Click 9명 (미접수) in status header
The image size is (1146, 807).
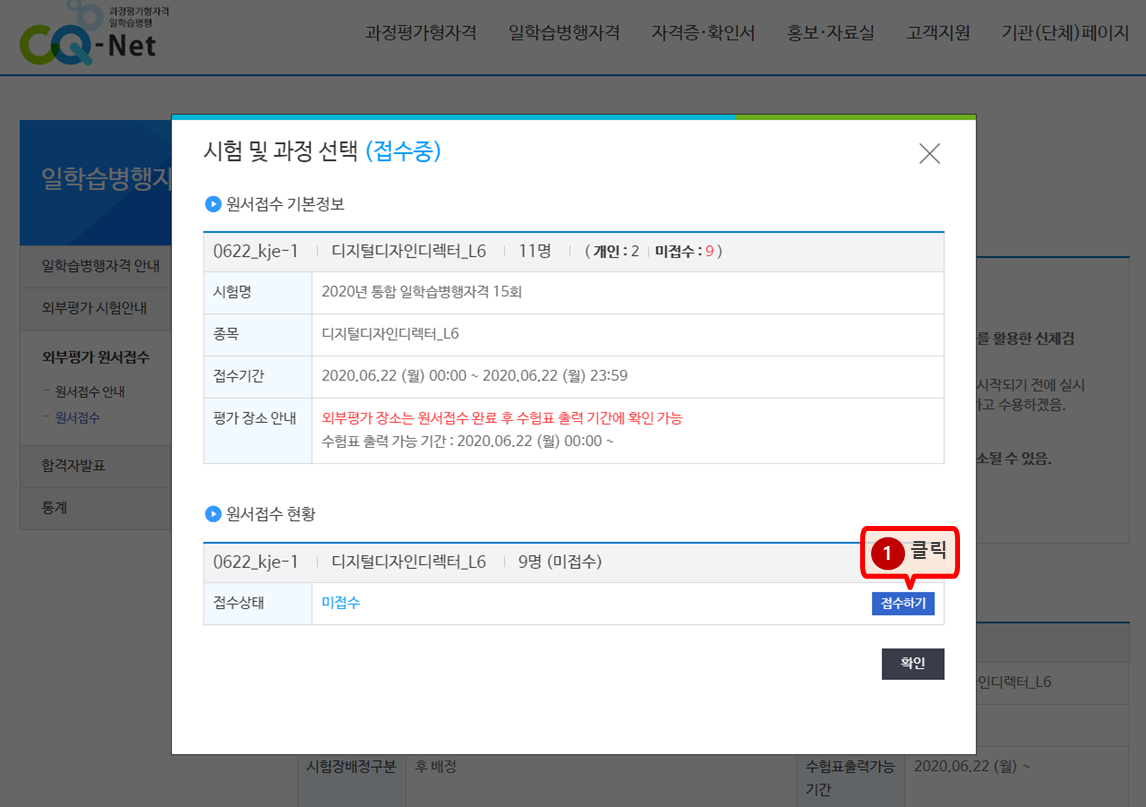pos(560,561)
